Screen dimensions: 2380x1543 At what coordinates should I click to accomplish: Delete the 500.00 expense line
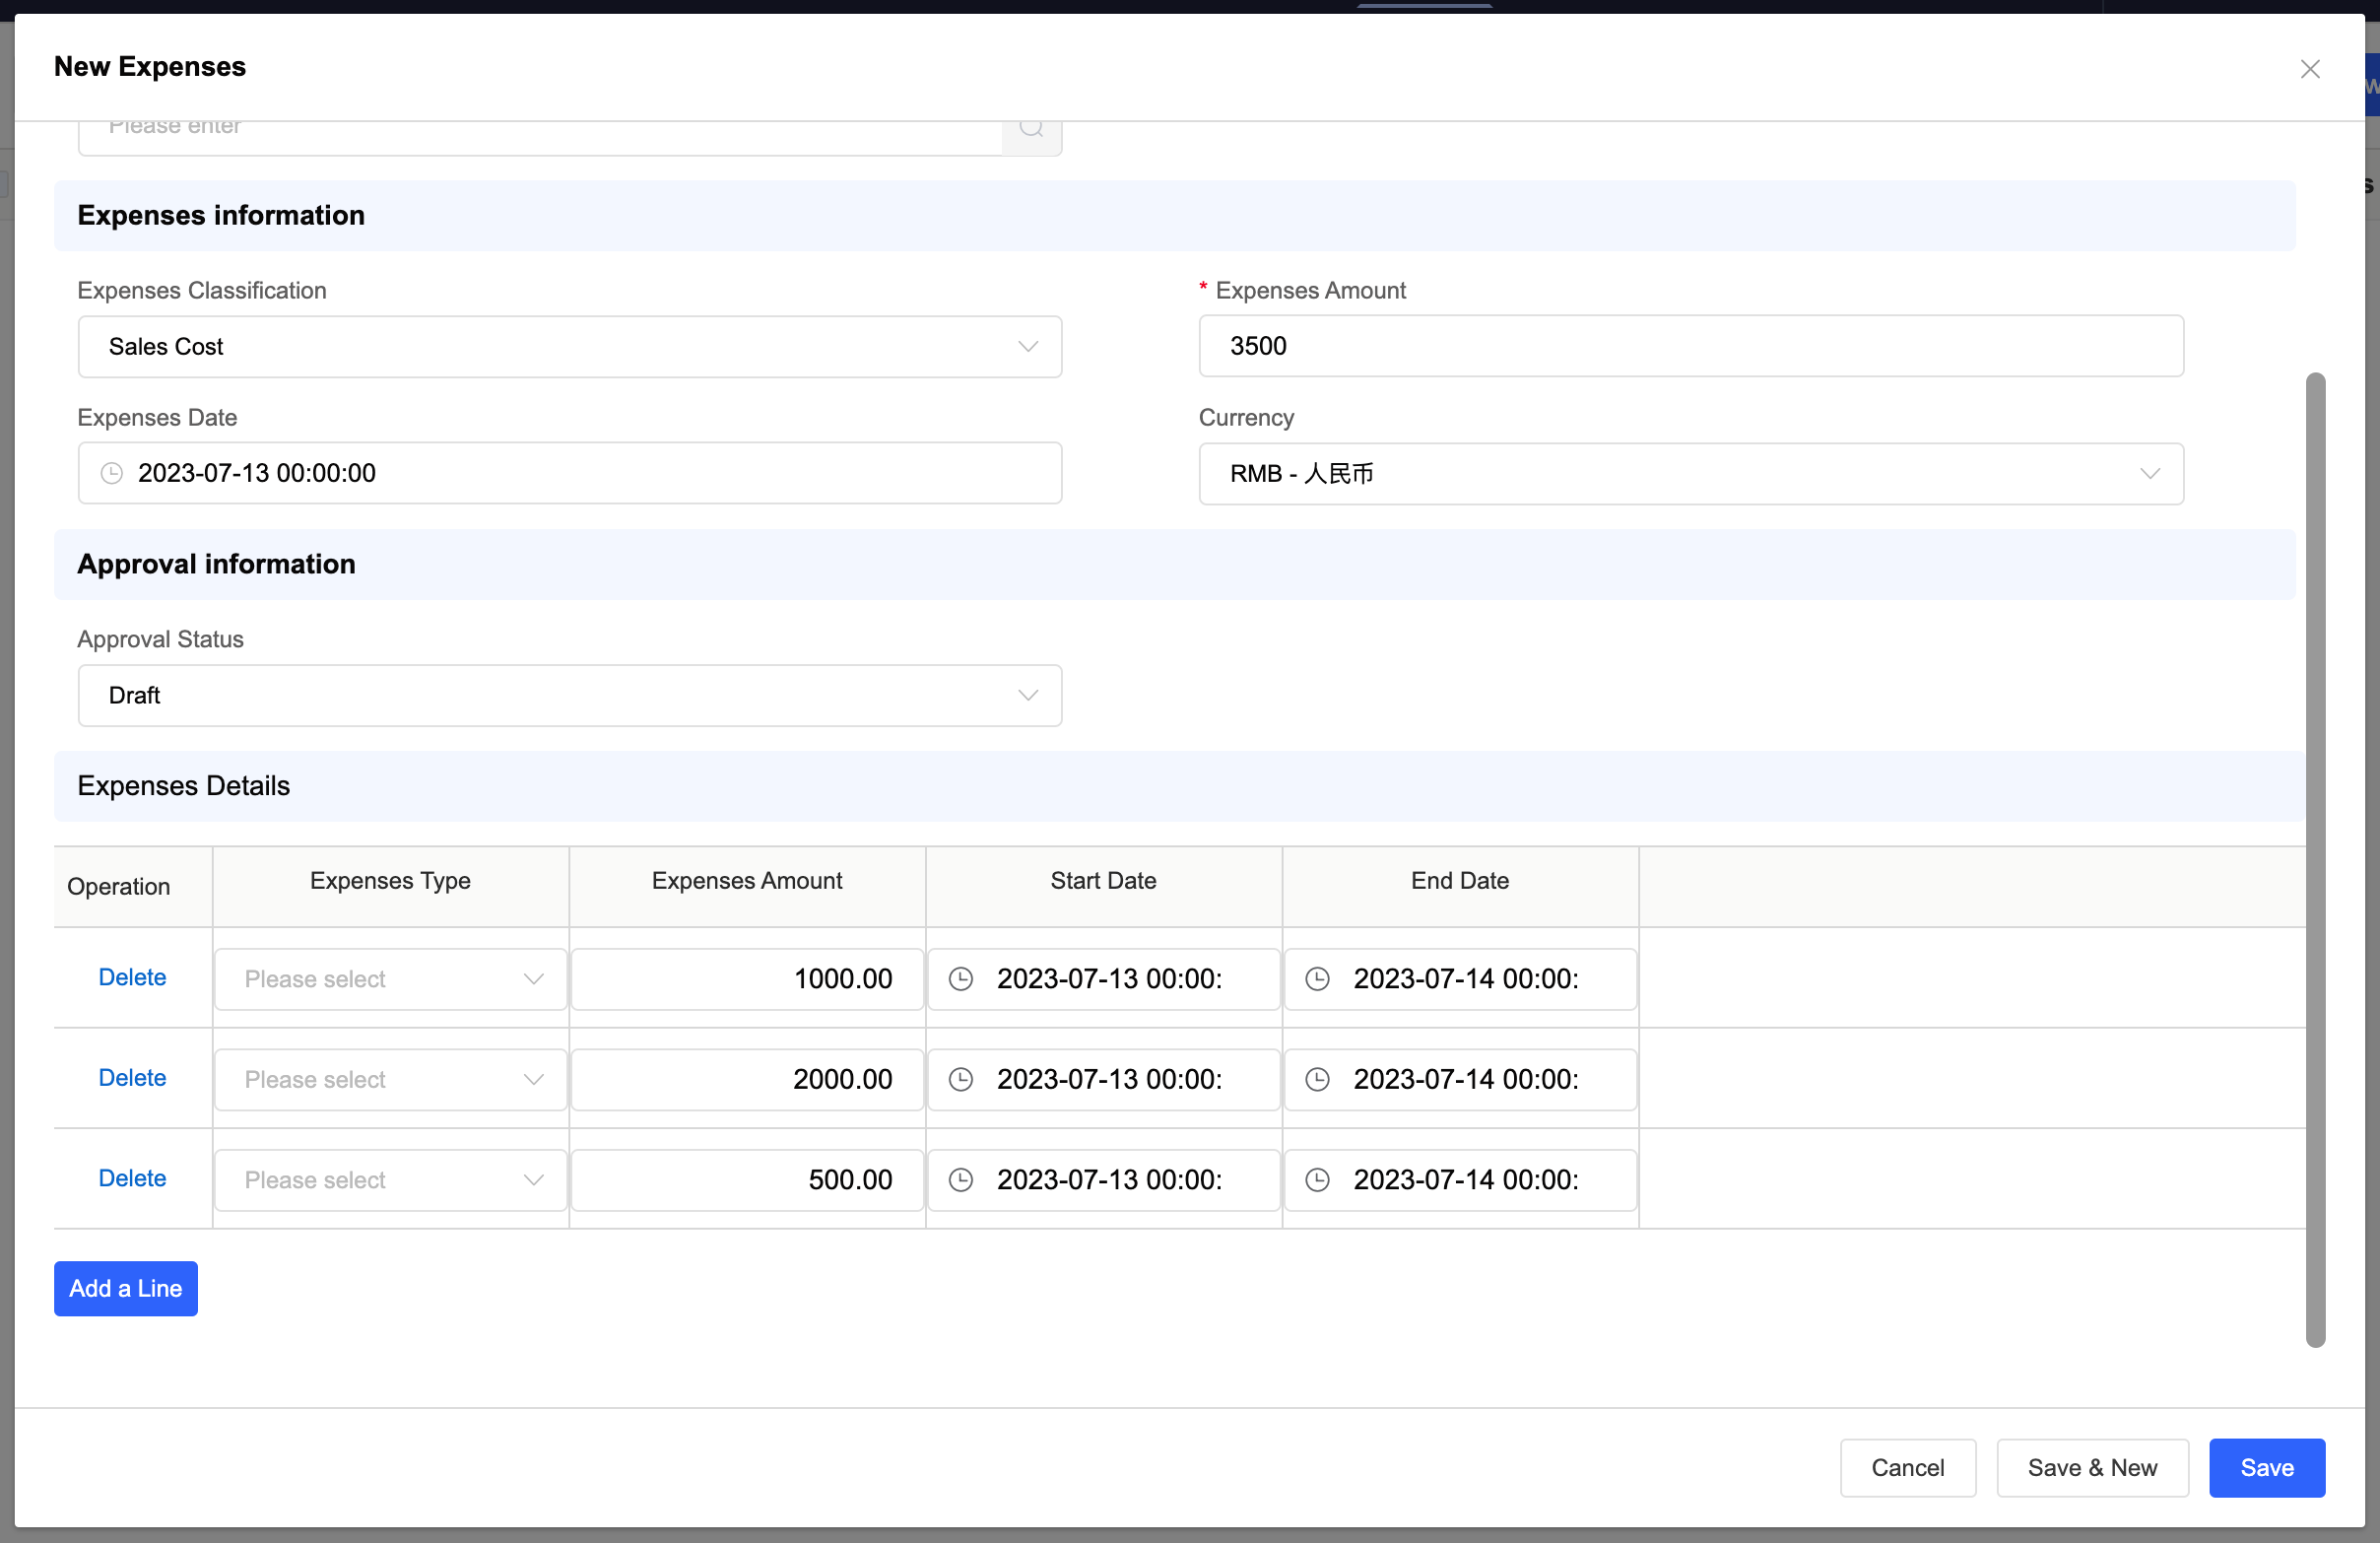[132, 1178]
